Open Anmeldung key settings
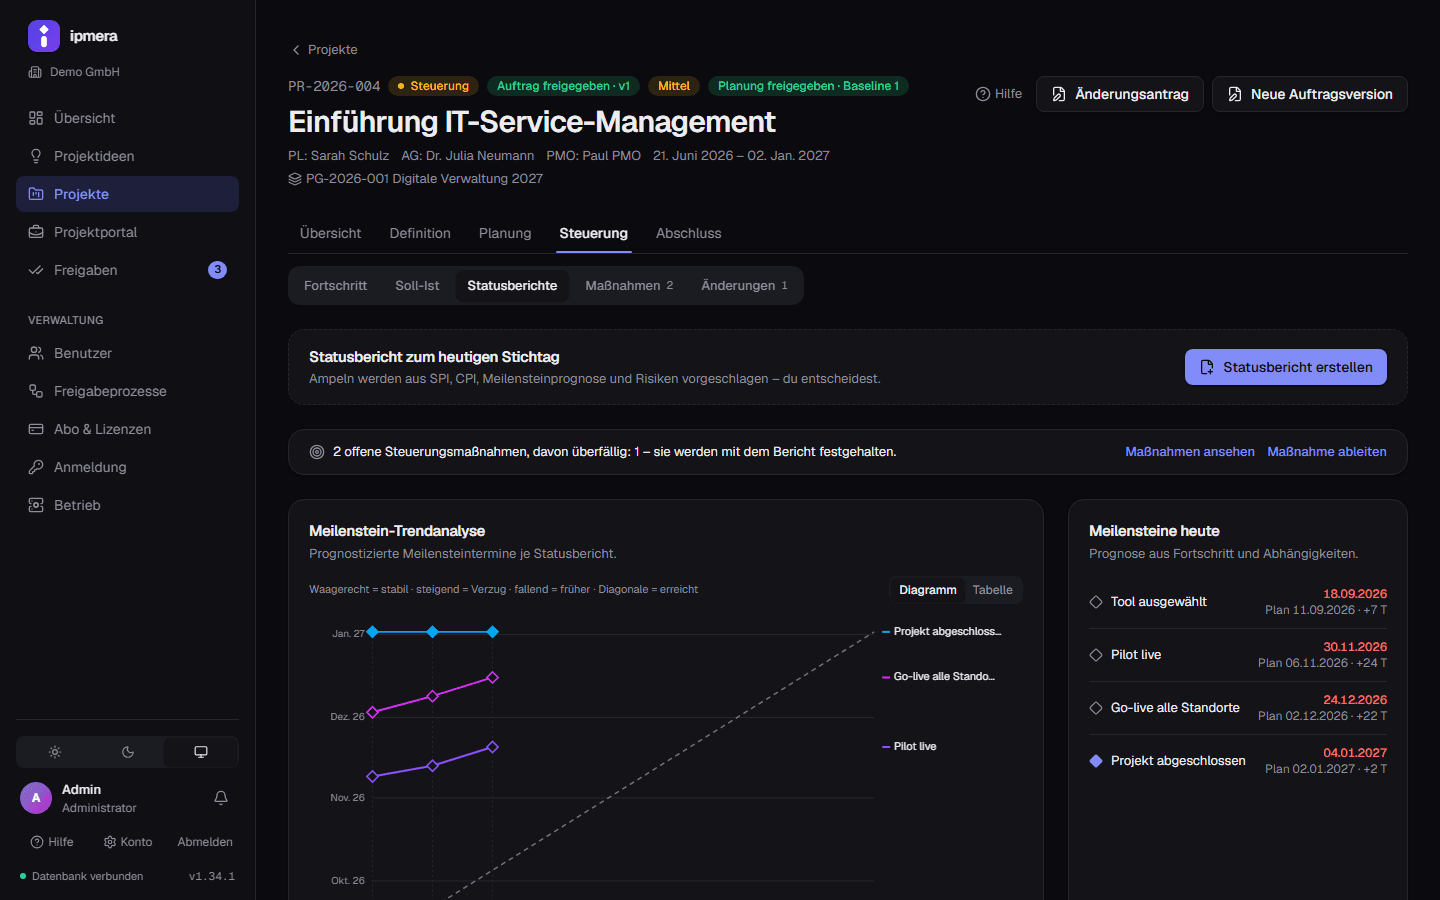 (127, 467)
